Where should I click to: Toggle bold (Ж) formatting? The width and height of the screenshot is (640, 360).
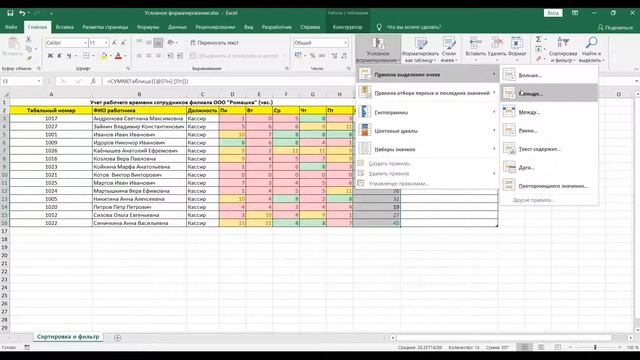50,56
